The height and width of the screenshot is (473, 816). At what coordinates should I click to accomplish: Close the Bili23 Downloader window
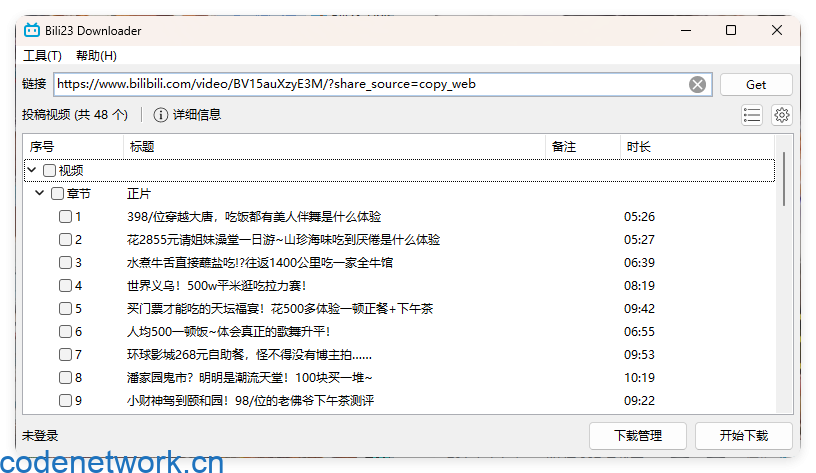tap(776, 30)
